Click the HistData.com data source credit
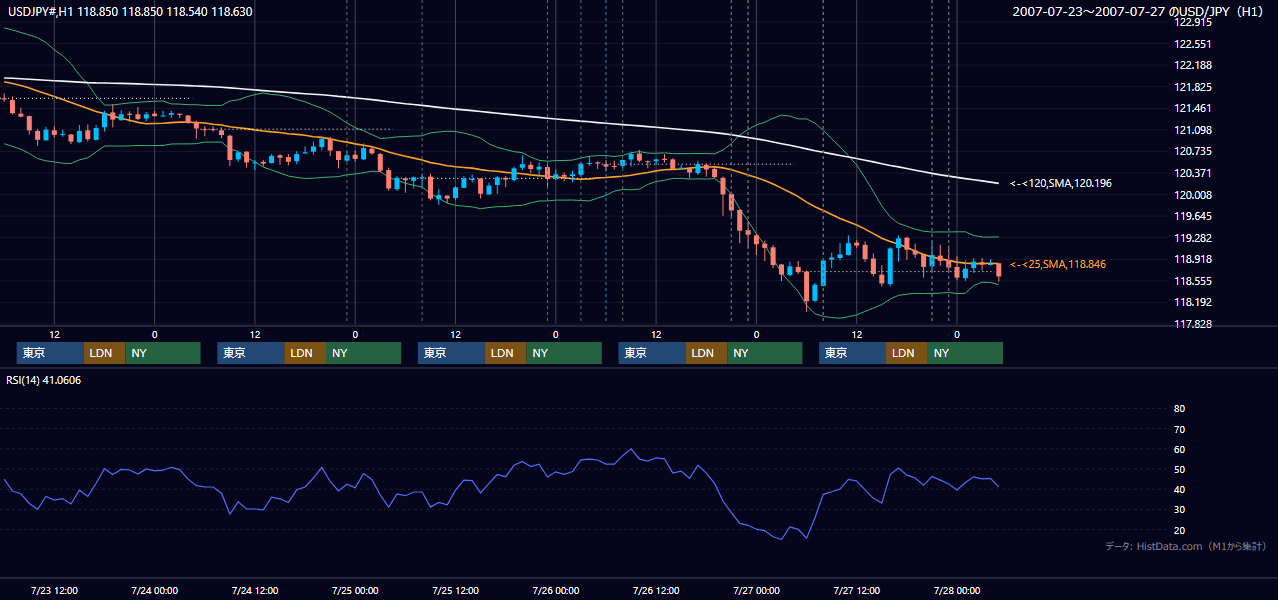The image size is (1278, 600). pos(1186,546)
